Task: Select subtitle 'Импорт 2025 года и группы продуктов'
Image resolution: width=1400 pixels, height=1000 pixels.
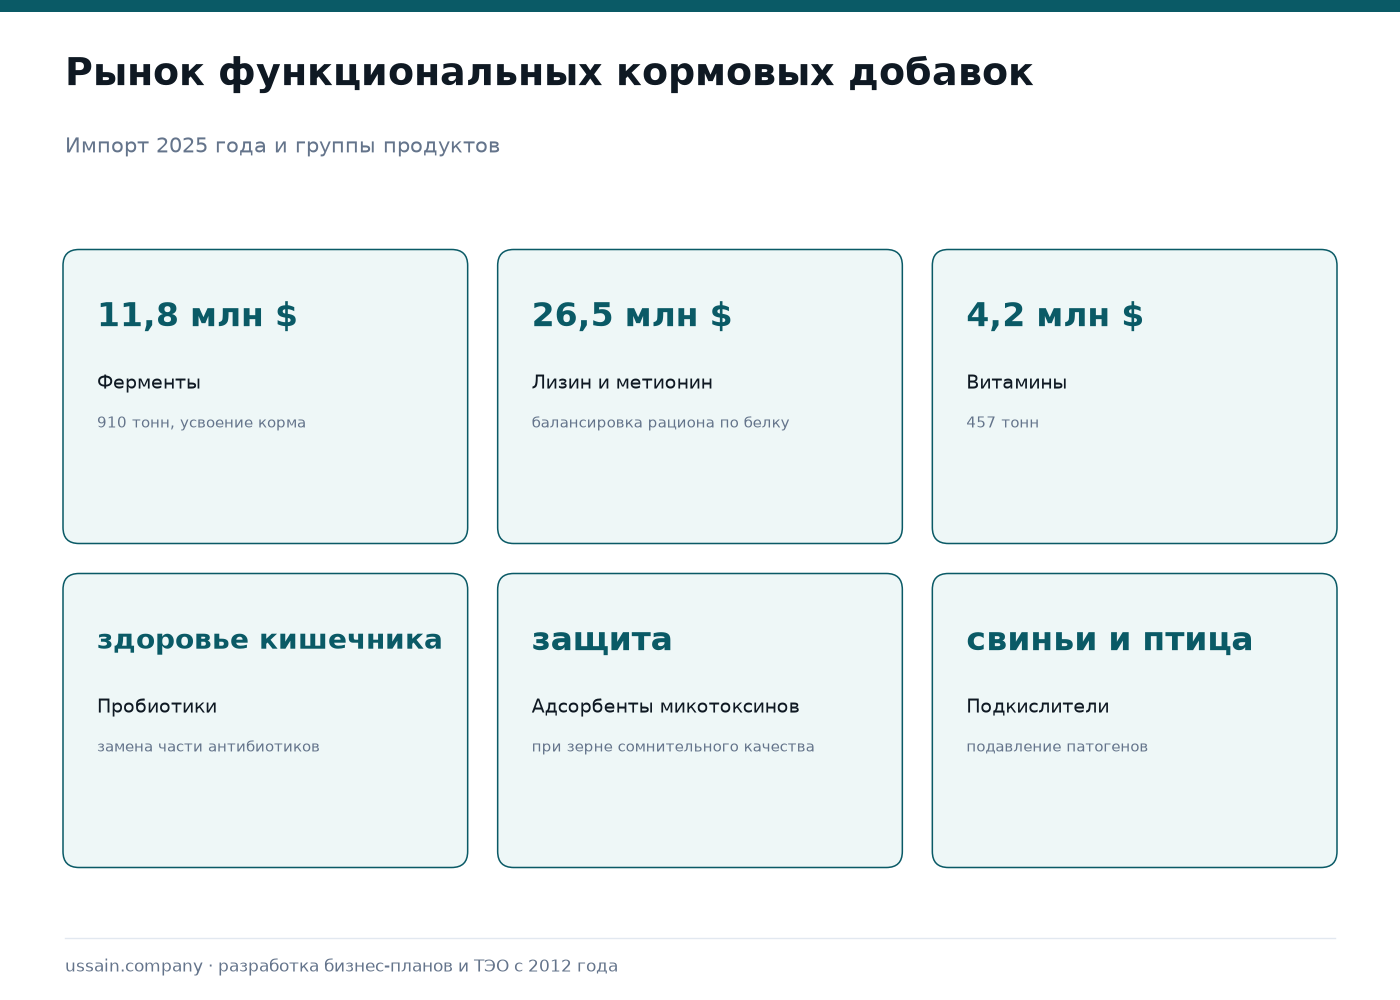Action: tap(282, 146)
